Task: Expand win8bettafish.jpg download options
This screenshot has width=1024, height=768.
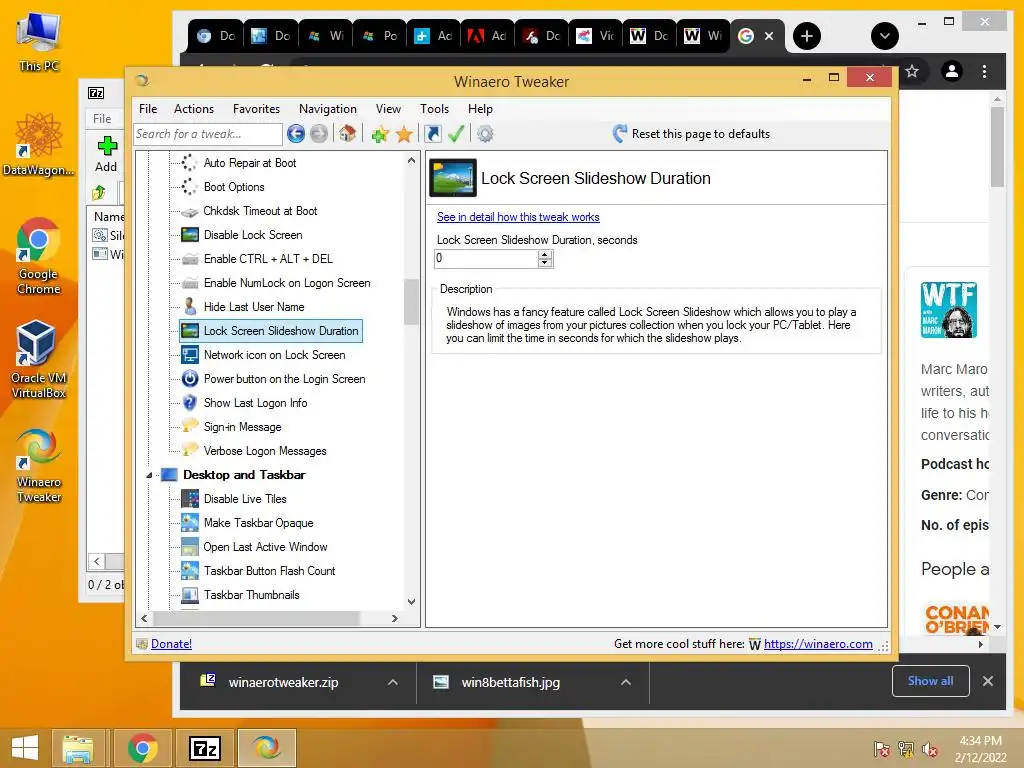Action: (626, 682)
